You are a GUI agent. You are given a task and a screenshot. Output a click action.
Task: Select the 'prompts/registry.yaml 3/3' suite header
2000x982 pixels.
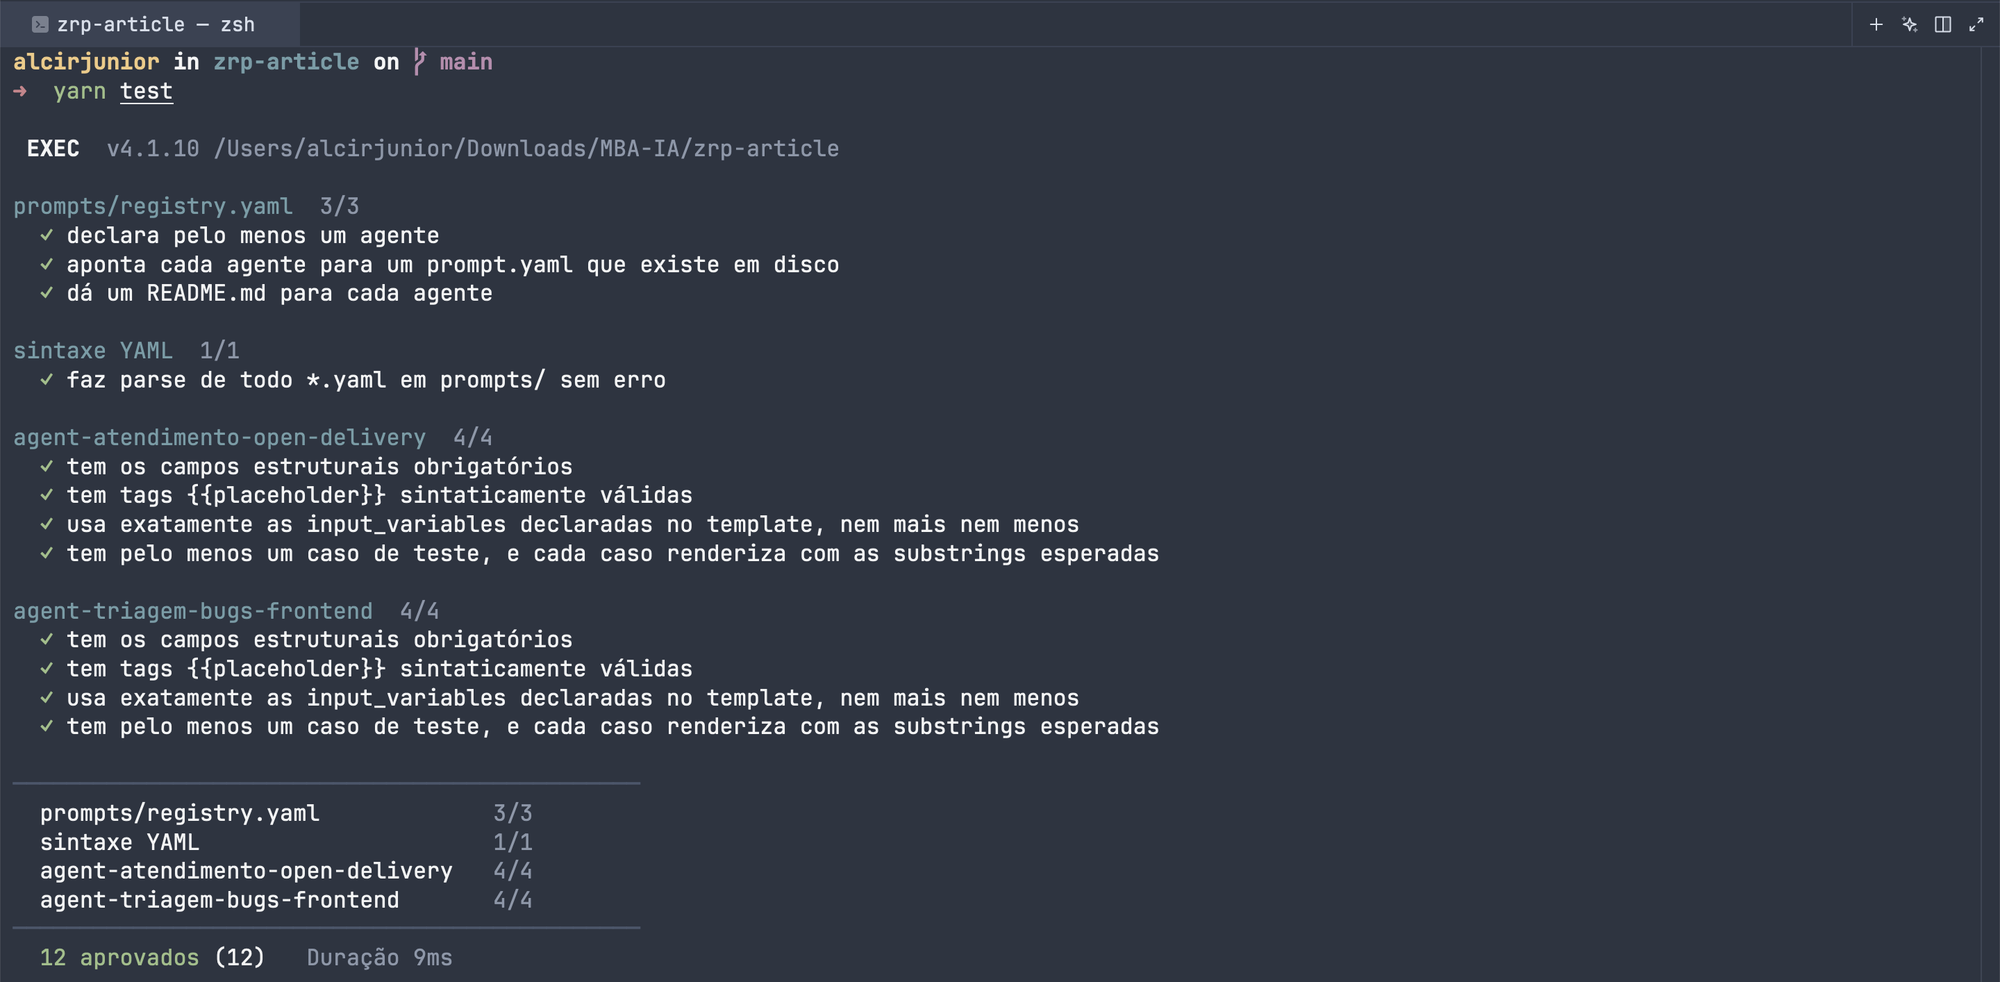tap(186, 206)
